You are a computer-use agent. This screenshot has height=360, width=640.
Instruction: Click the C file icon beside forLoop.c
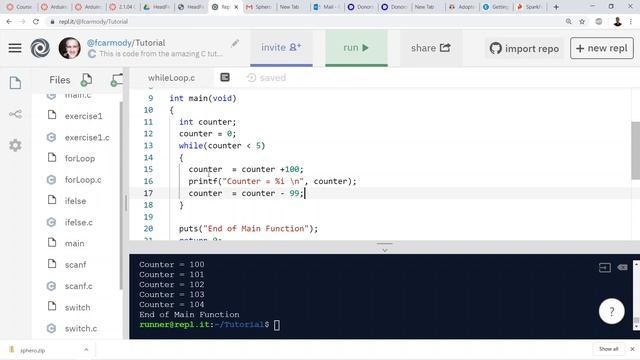tap(51, 180)
